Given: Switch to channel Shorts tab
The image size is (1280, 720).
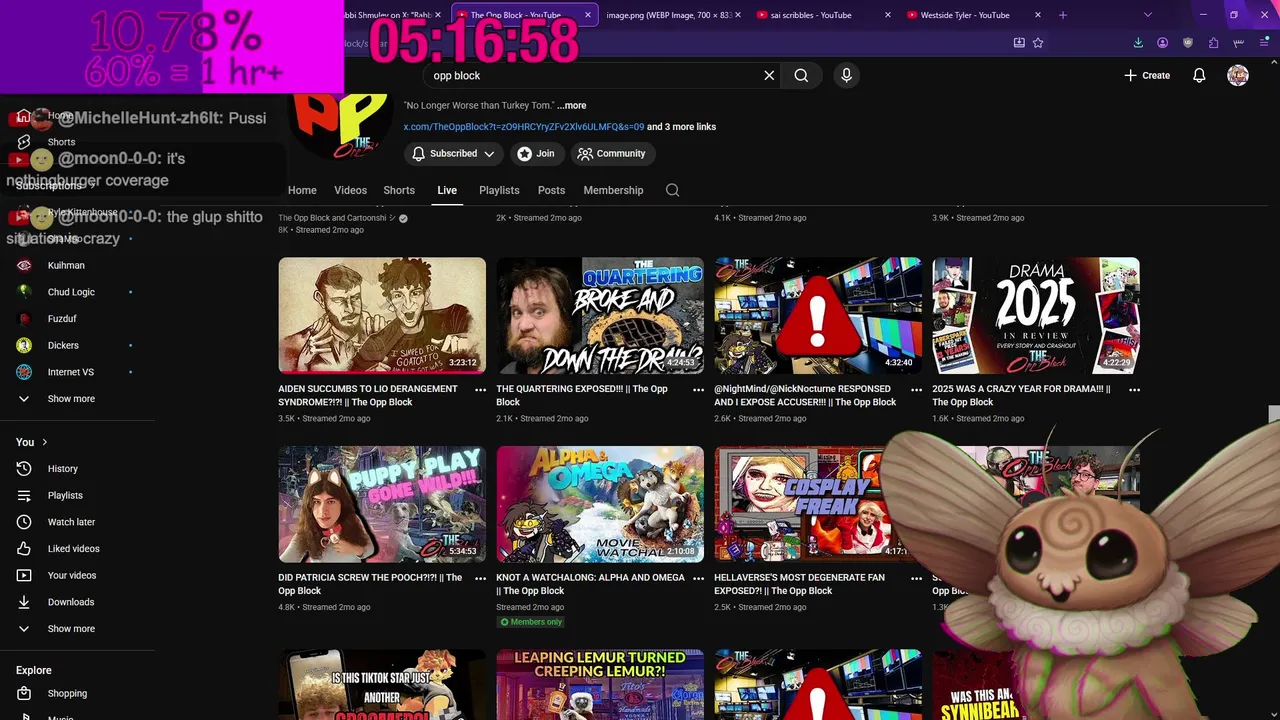Looking at the screenshot, I should coord(399,190).
